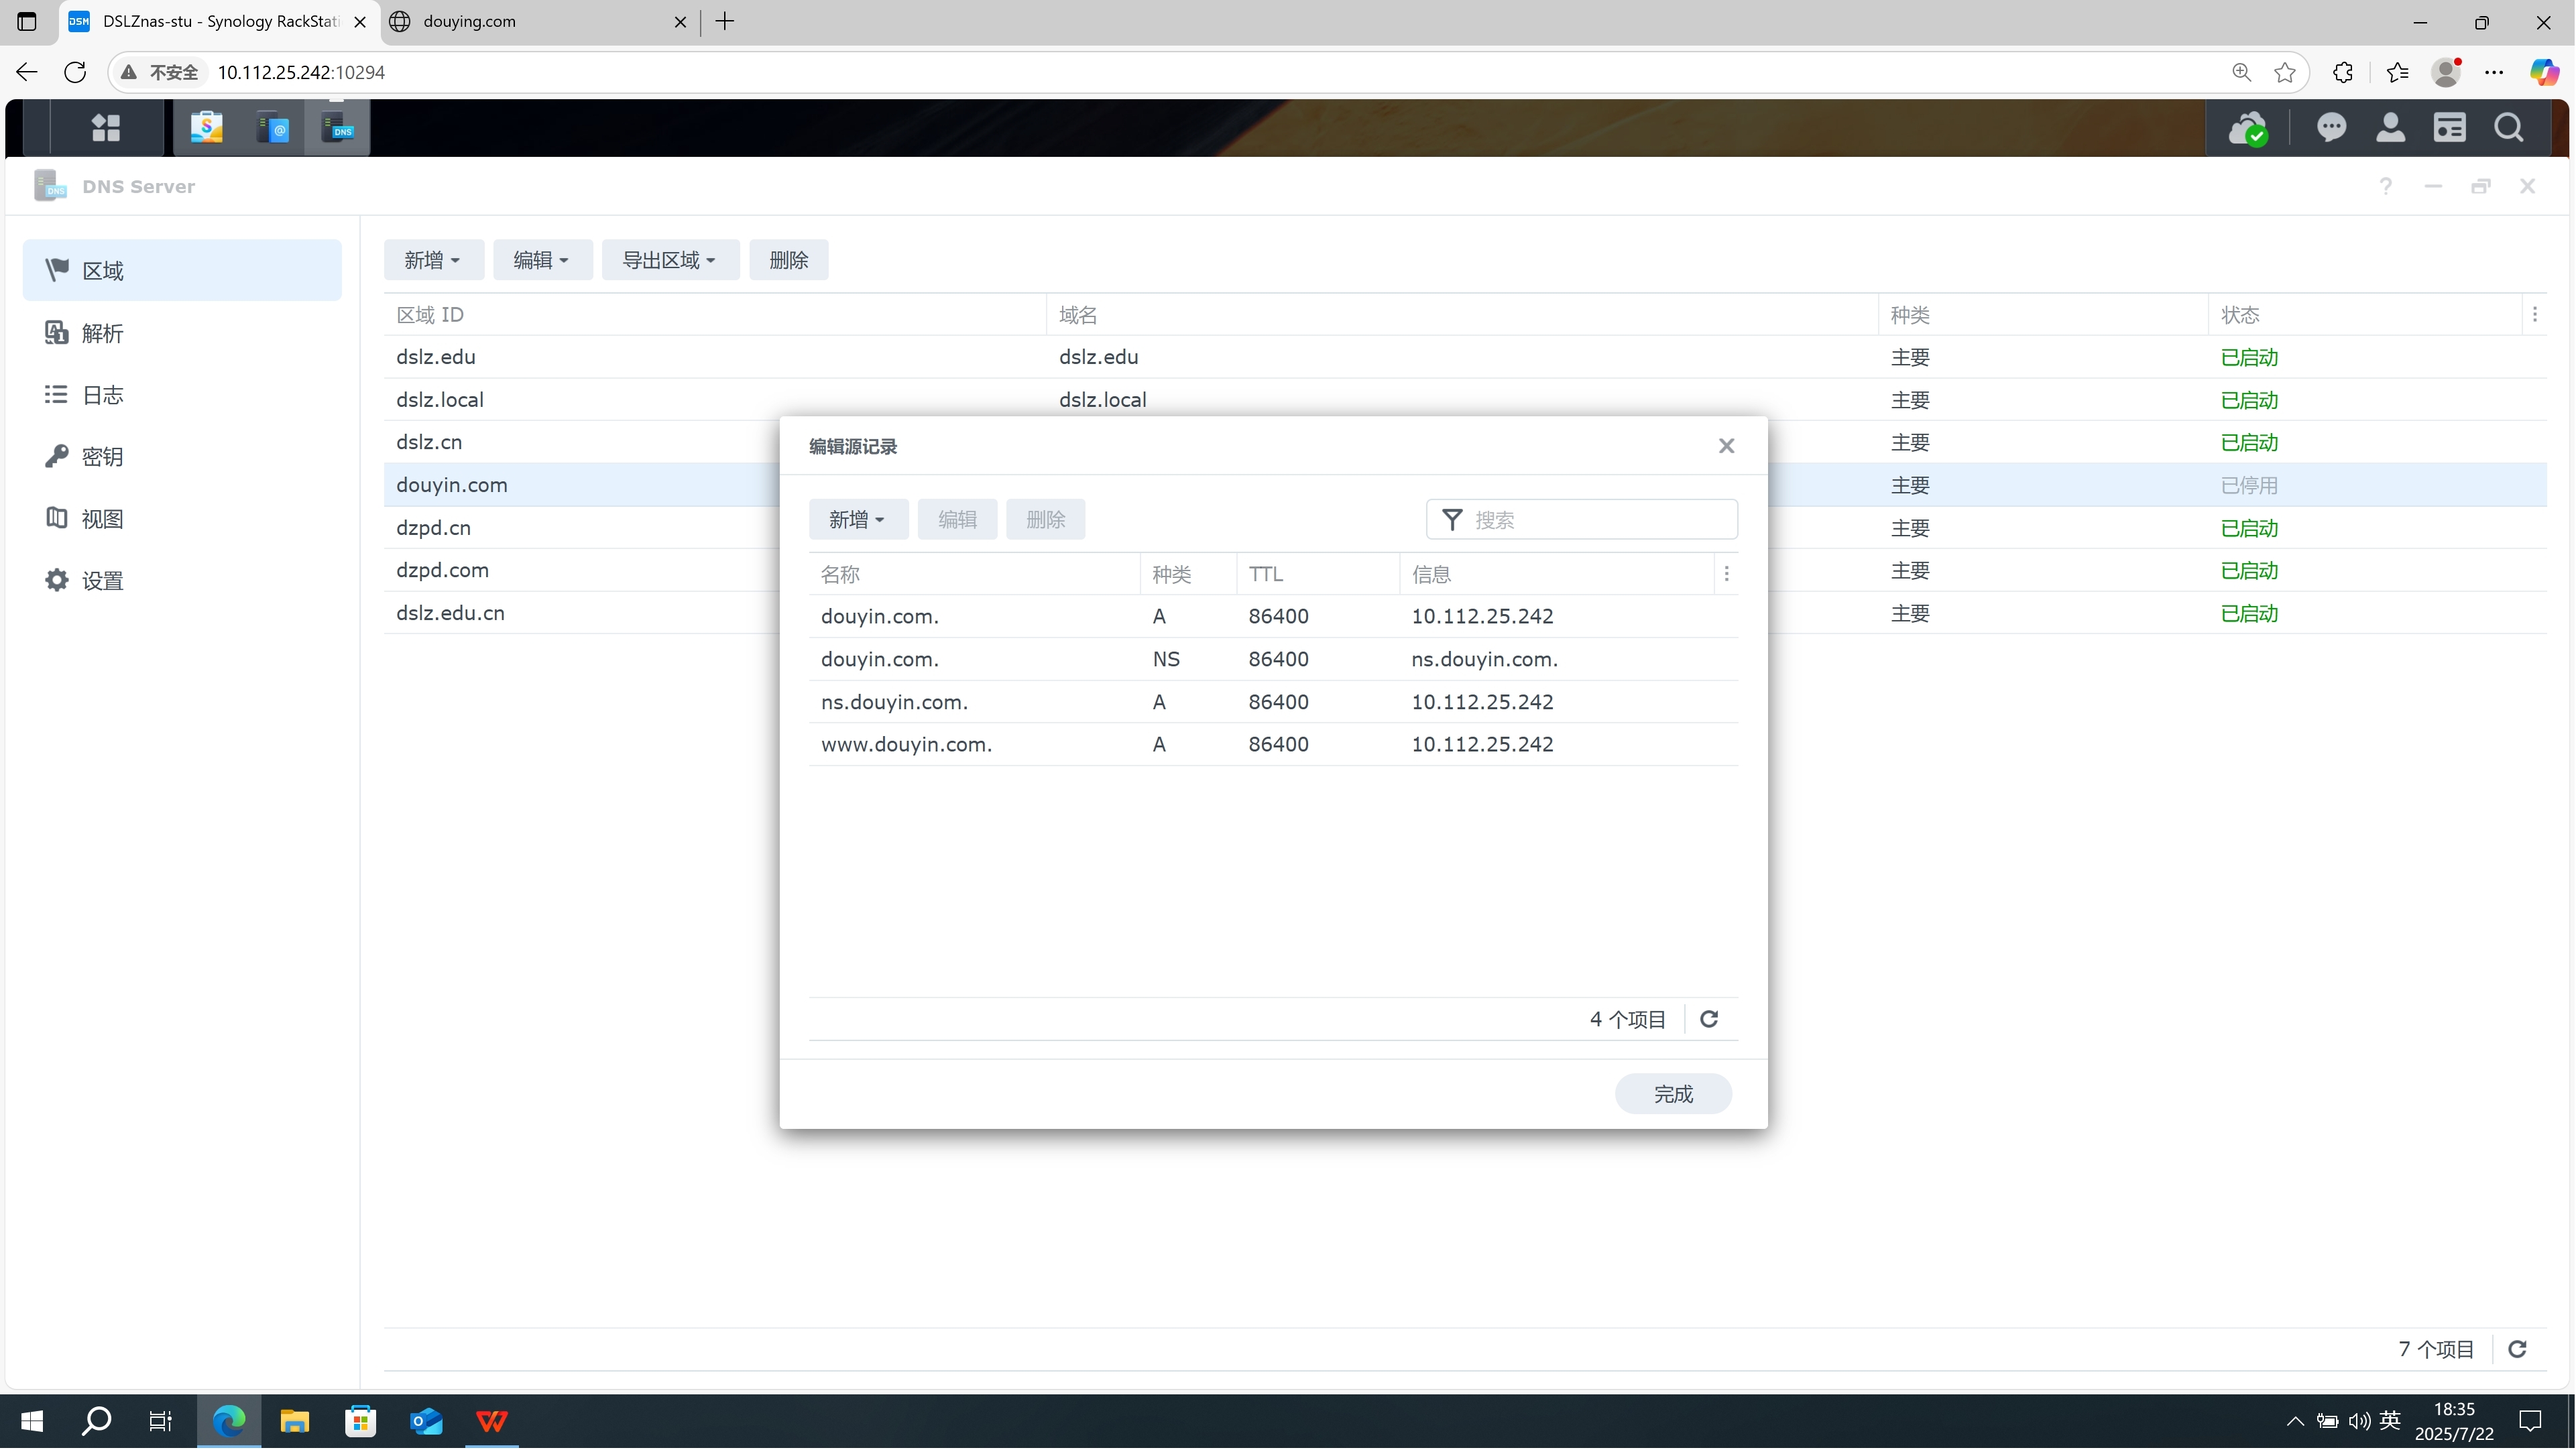Click the 搜索 filter field

click(x=1581, y=519)
